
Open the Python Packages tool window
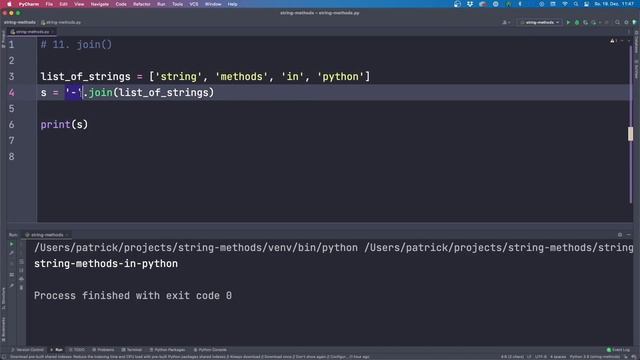[167, 350]
